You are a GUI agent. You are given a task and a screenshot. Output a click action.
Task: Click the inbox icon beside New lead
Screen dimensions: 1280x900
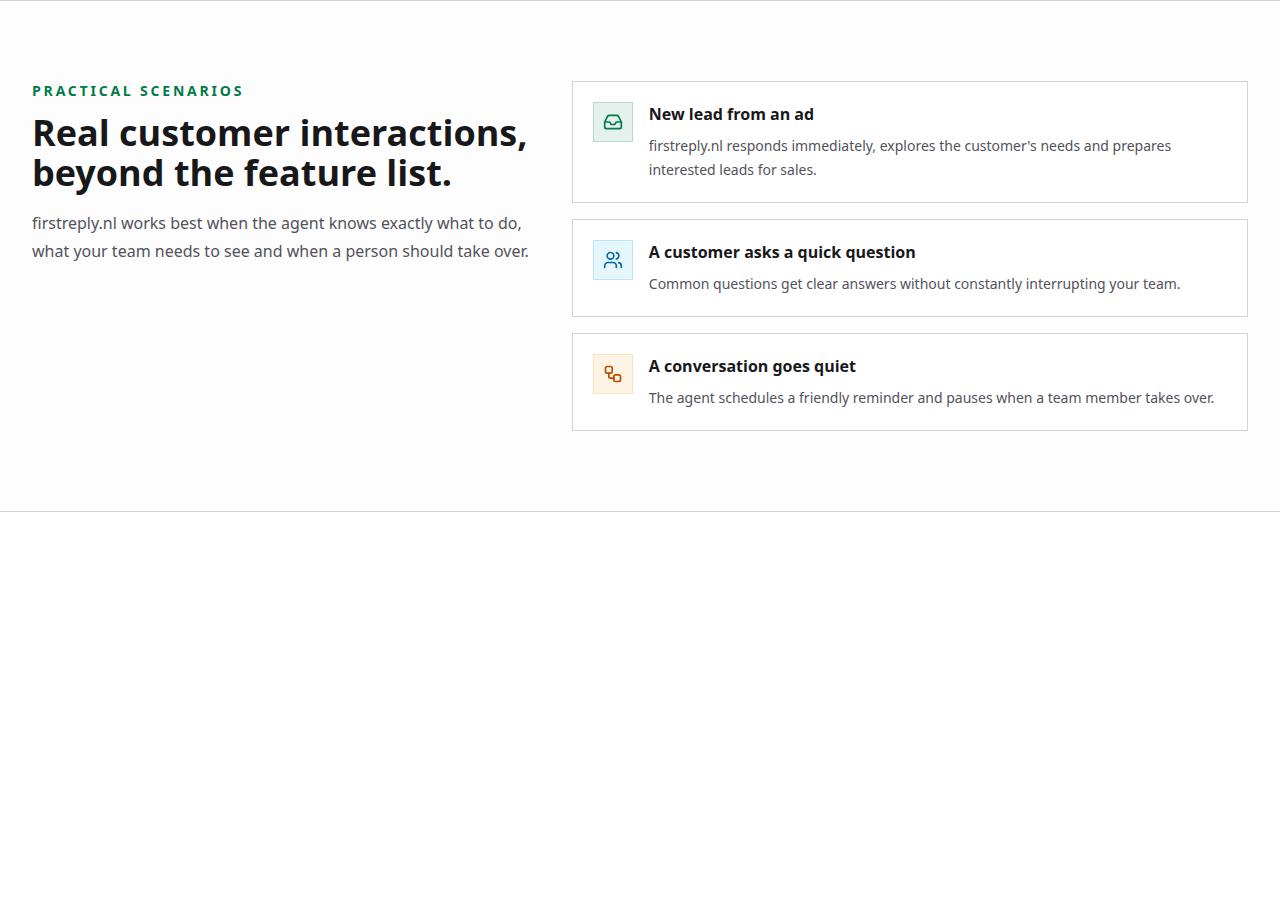click(613, 122)
